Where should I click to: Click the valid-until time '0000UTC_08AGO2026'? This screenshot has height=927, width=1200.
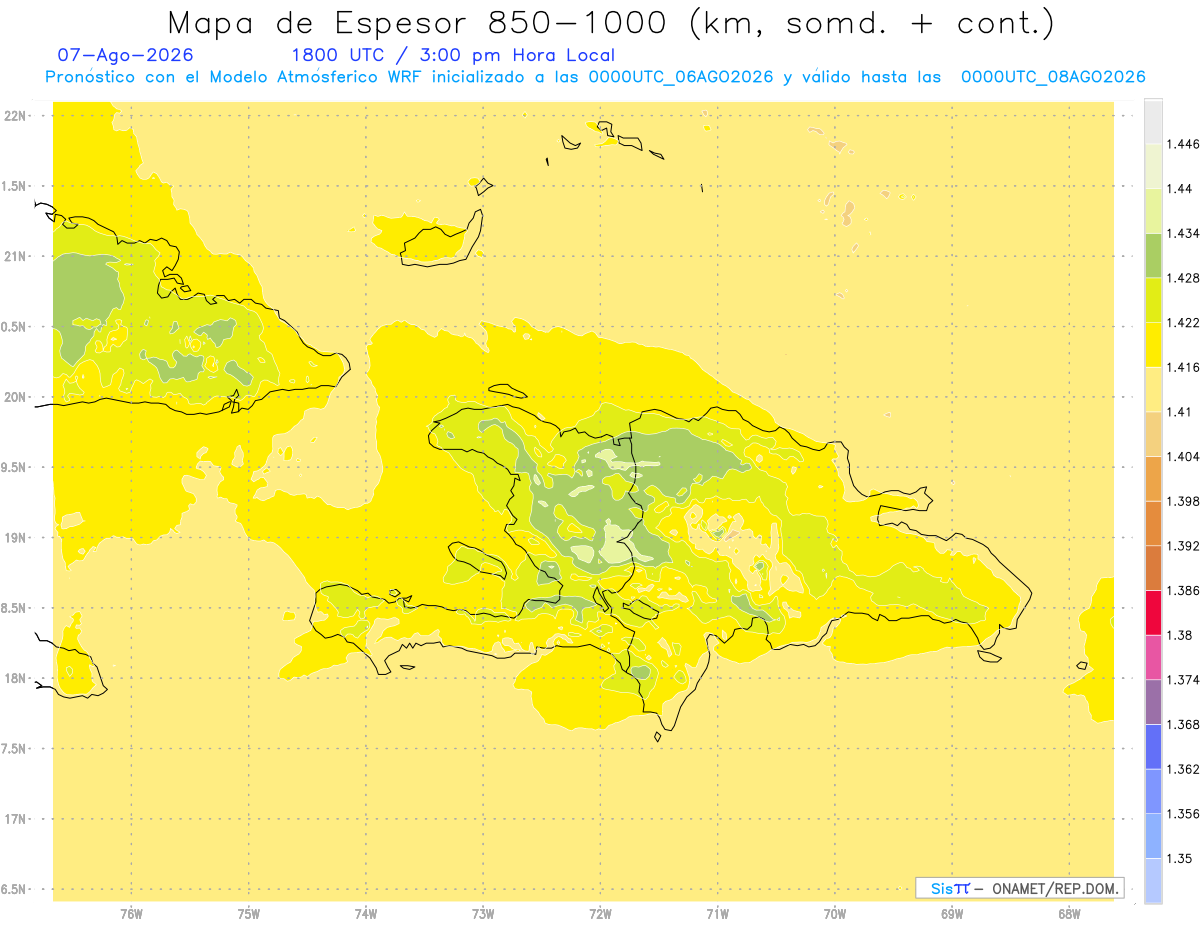click(1053, 77)
